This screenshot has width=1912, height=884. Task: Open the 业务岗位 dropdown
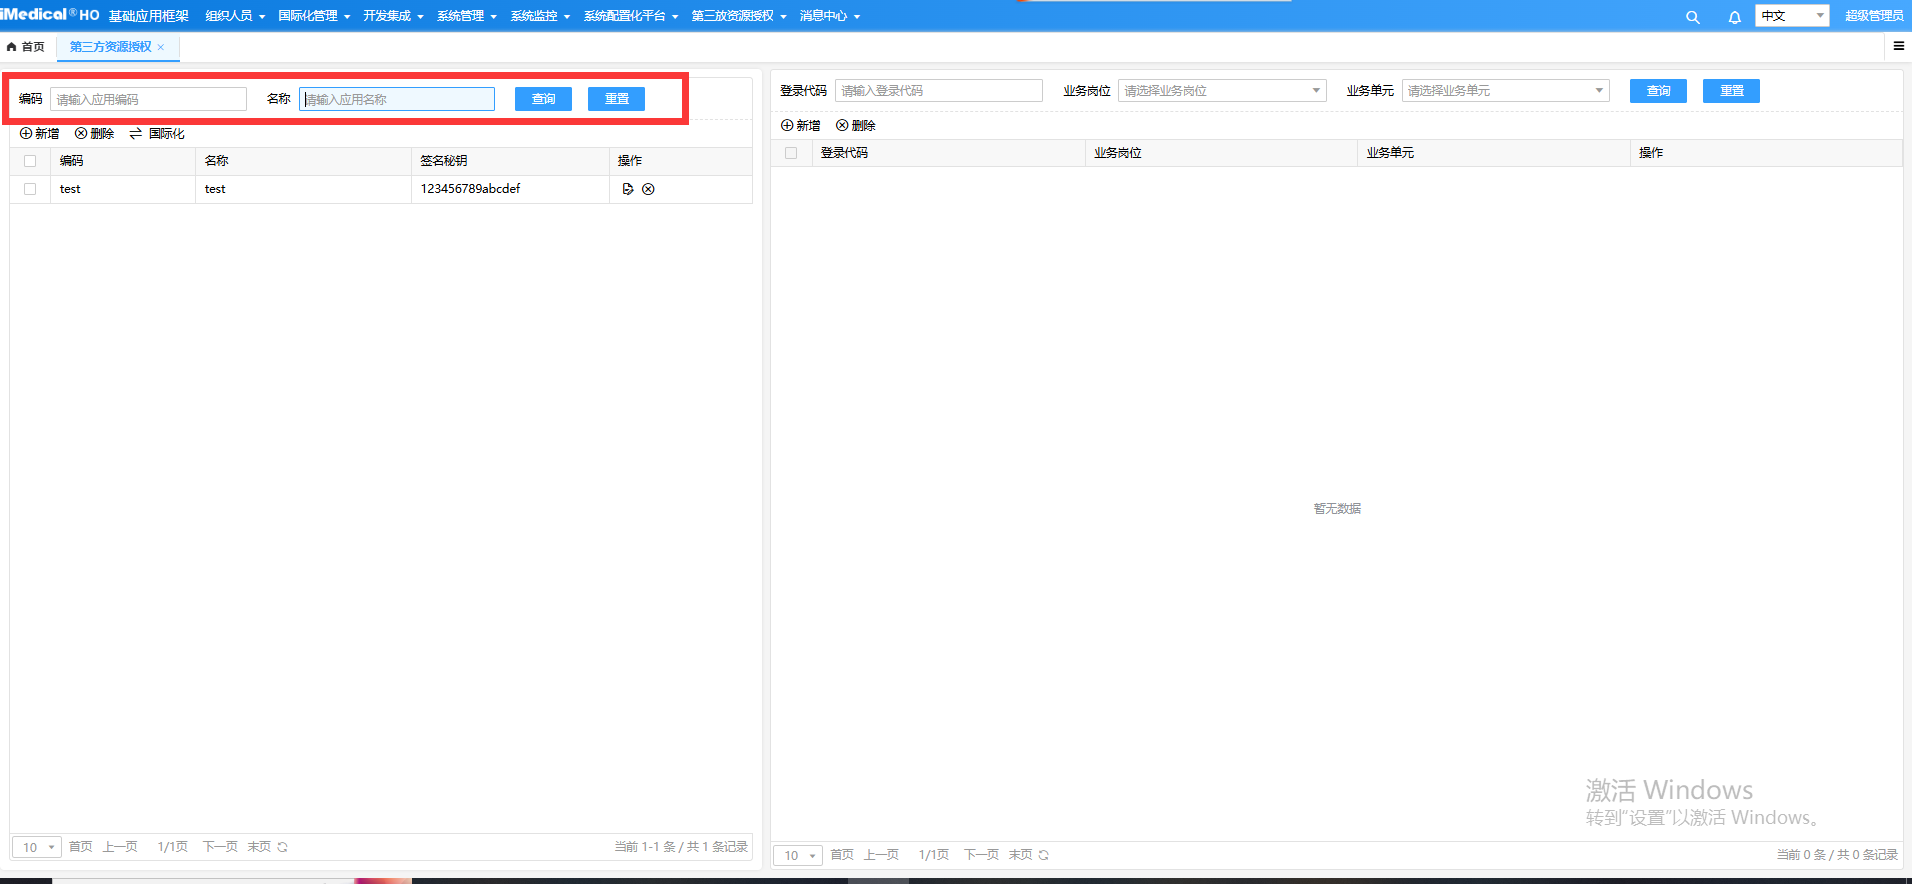coord(1222,91)
